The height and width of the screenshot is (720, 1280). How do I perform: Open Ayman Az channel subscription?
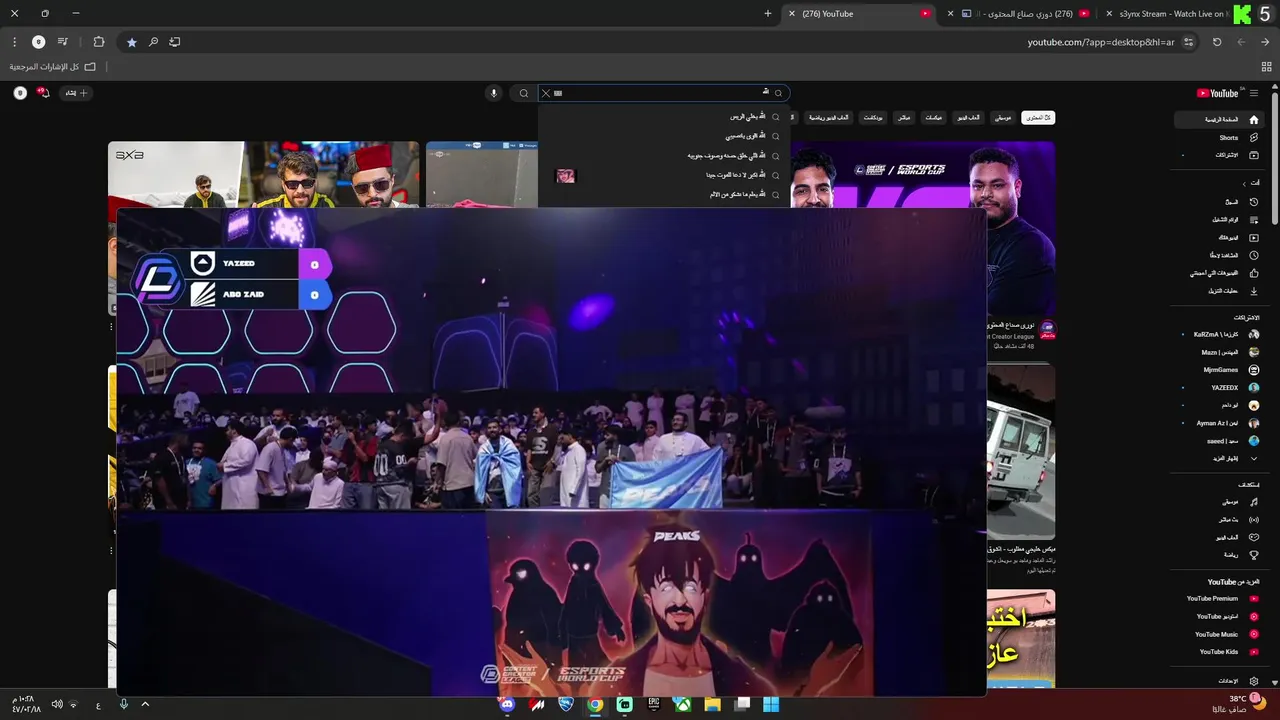click(x=1219, y=424)
